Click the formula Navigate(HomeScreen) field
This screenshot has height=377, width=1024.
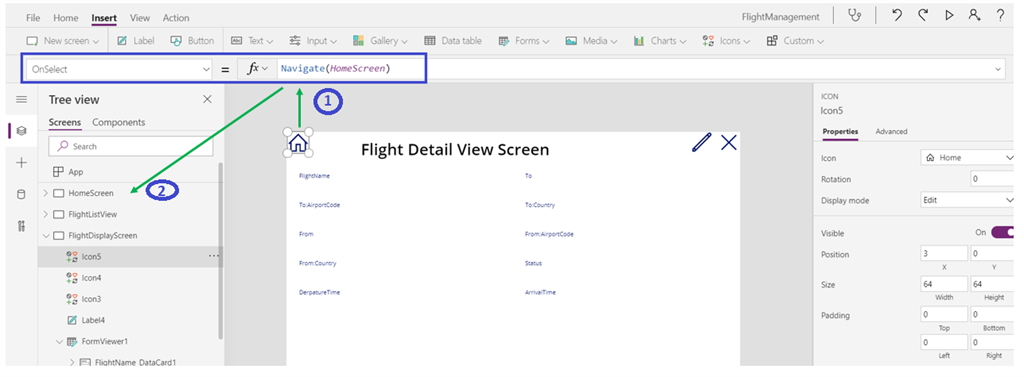point(335,68)
